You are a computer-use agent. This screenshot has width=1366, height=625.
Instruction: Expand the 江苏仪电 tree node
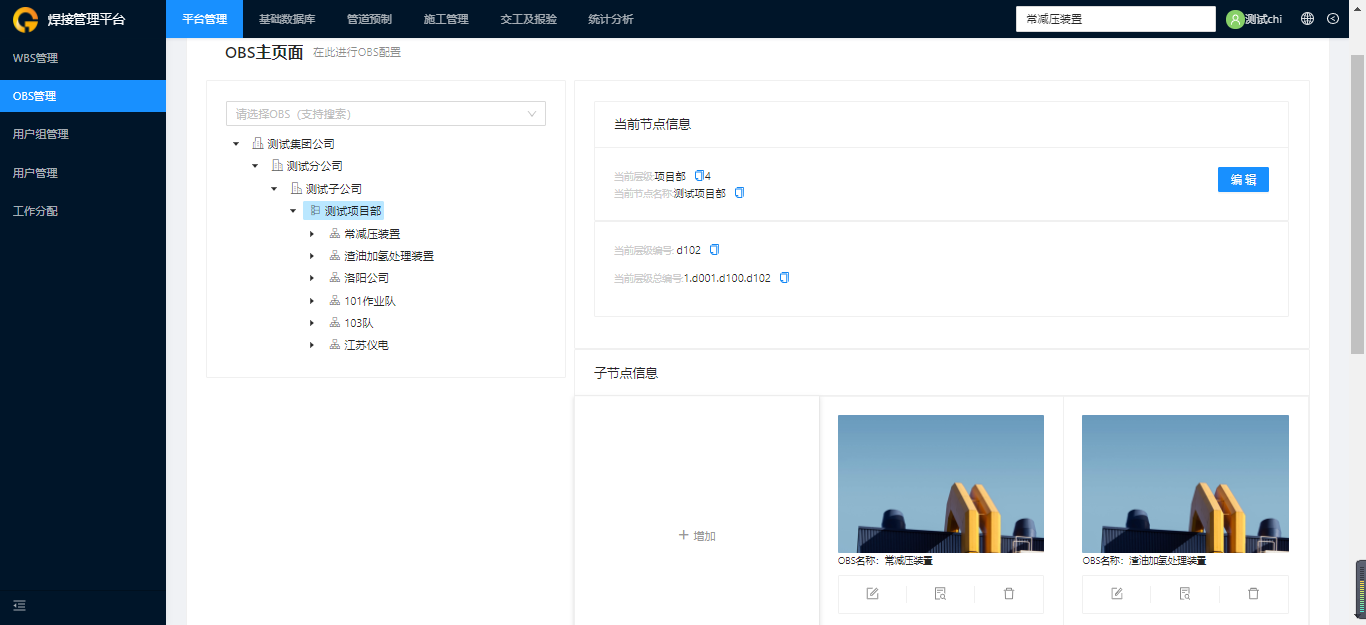point(312,345)
